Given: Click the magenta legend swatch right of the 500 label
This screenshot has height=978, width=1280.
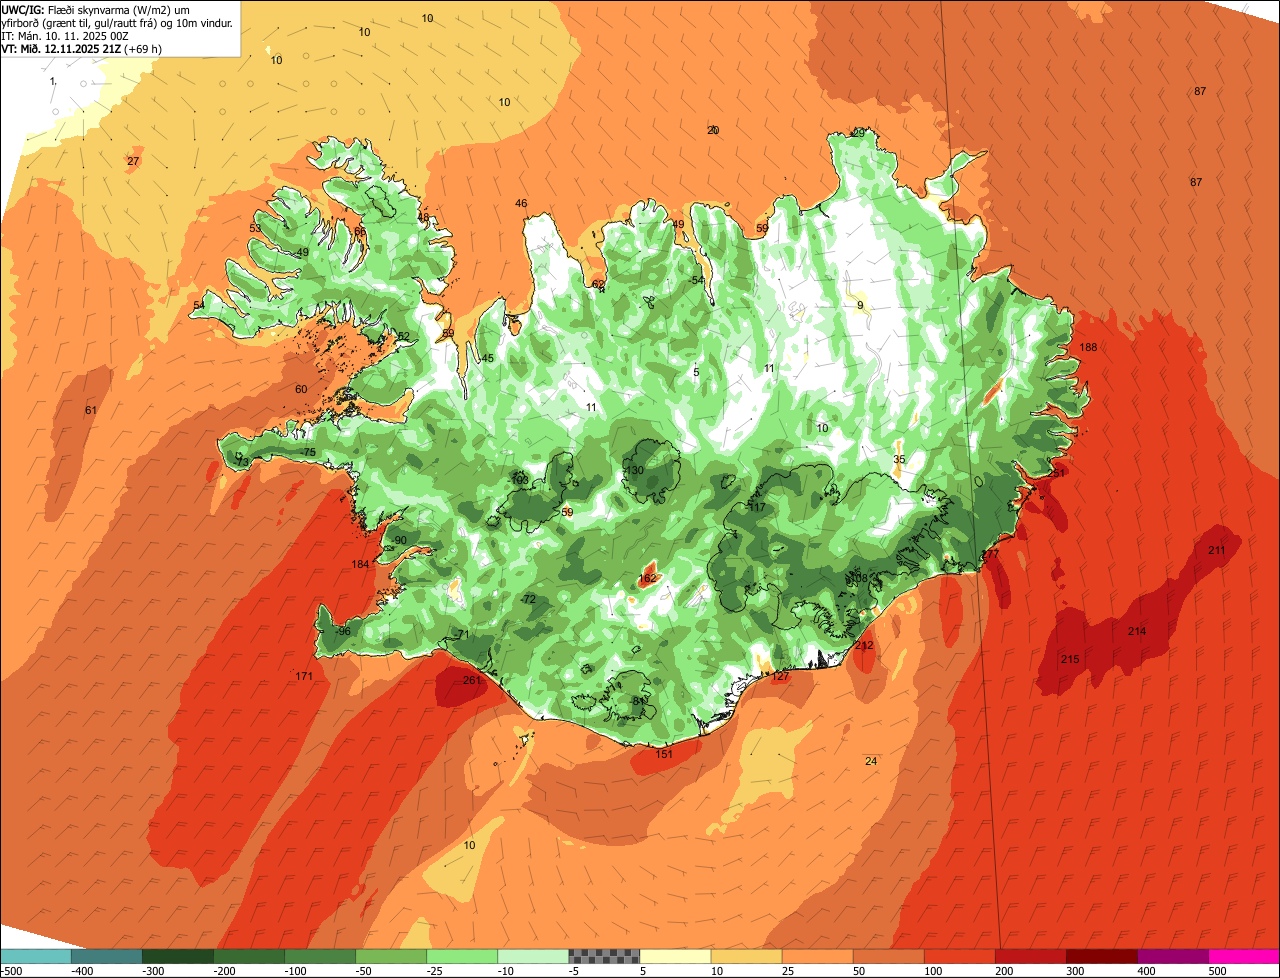Looking at the screenshot, I should point(1244,956).
